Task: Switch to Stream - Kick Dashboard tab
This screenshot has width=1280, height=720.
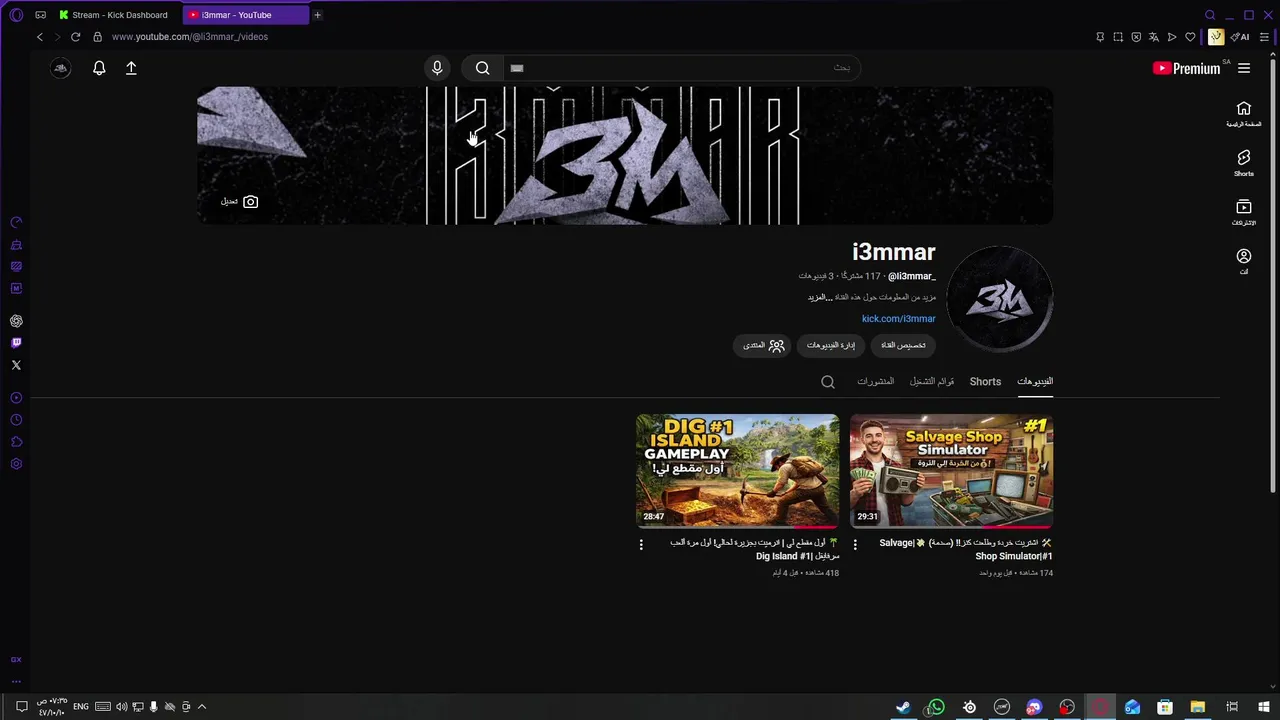Action: 114,15
